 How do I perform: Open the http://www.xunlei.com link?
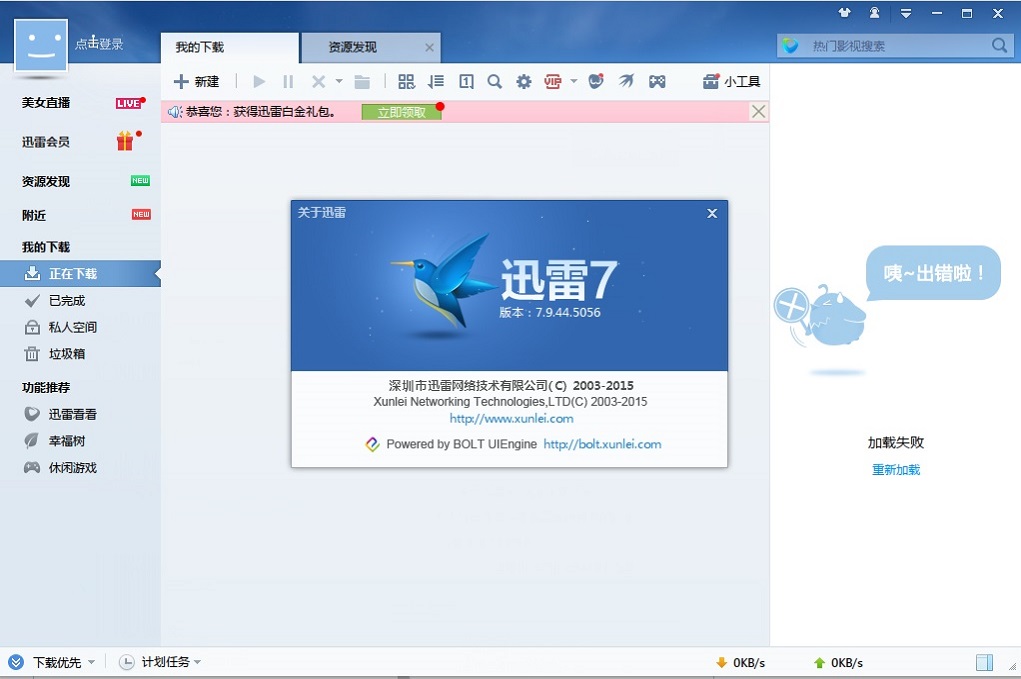click(x=511, y=419)
